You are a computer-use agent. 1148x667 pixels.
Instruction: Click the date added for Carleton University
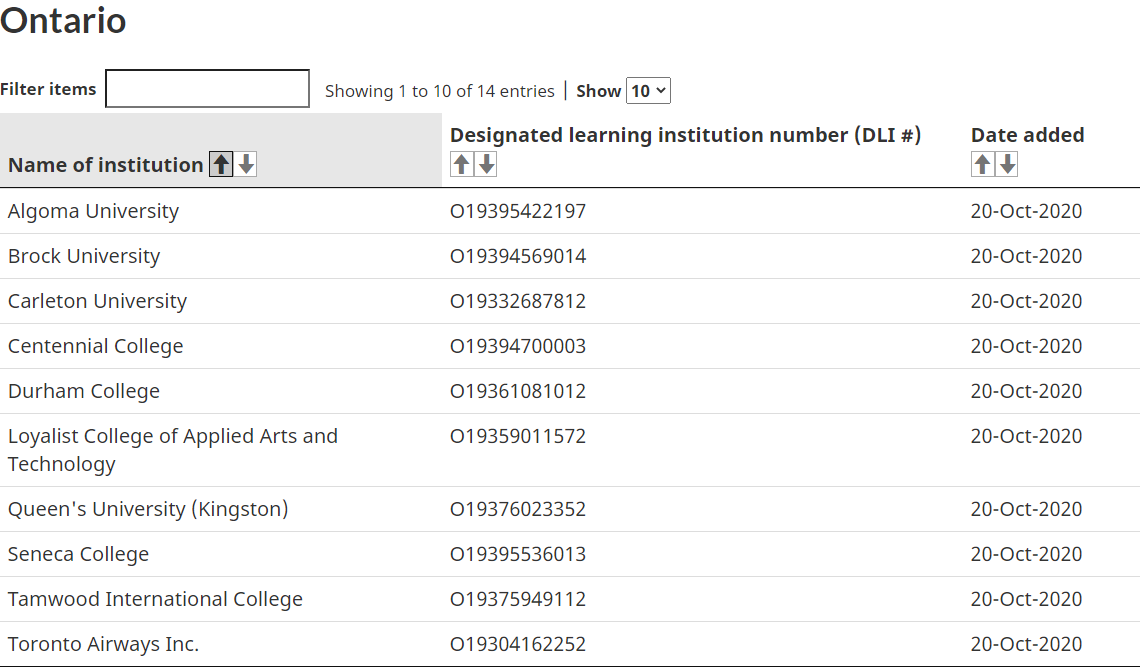click(x=1026, y=301)
